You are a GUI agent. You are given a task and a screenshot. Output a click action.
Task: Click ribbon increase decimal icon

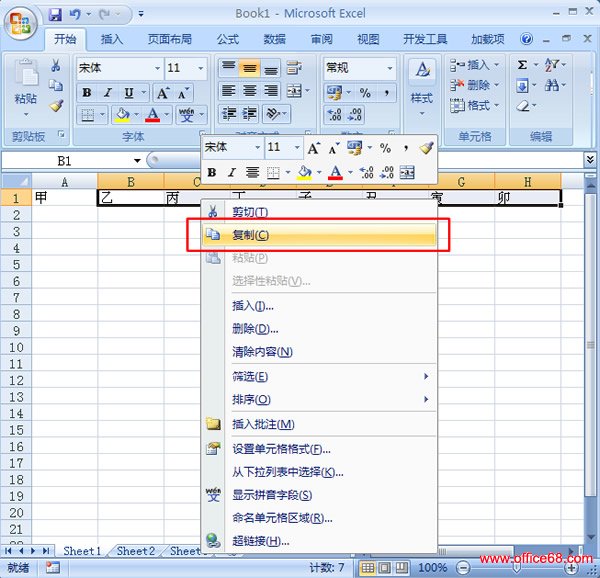tap(334, 115)
